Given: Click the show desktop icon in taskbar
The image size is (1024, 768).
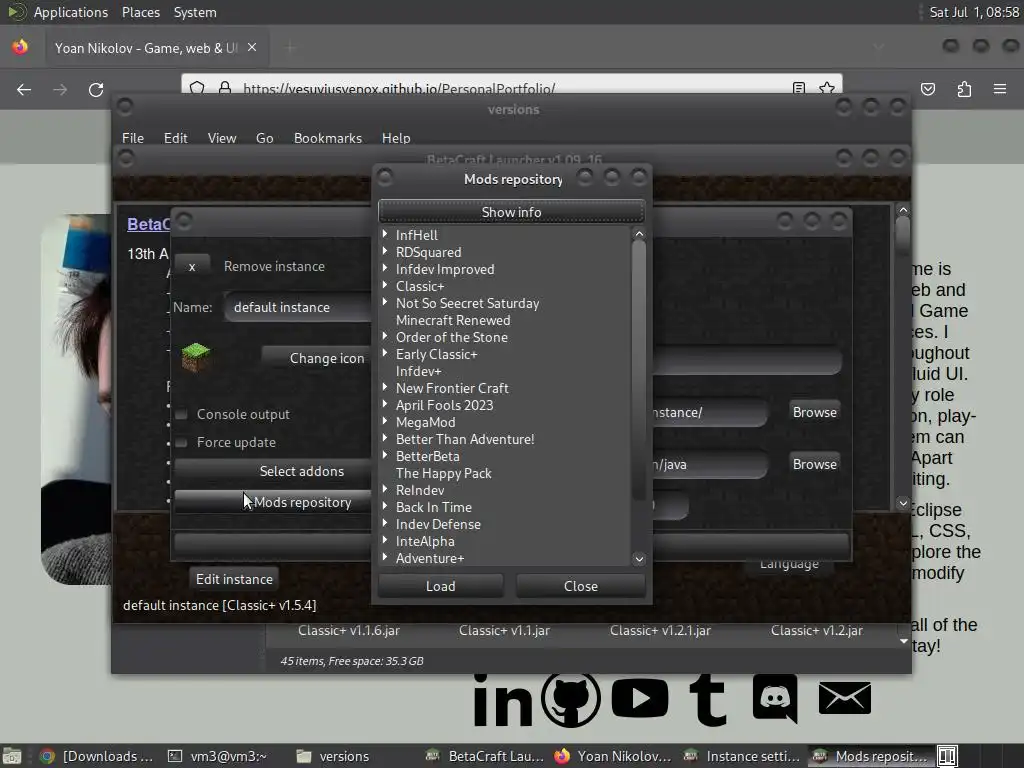Looking at the screenshot, I should pos(12,756).
